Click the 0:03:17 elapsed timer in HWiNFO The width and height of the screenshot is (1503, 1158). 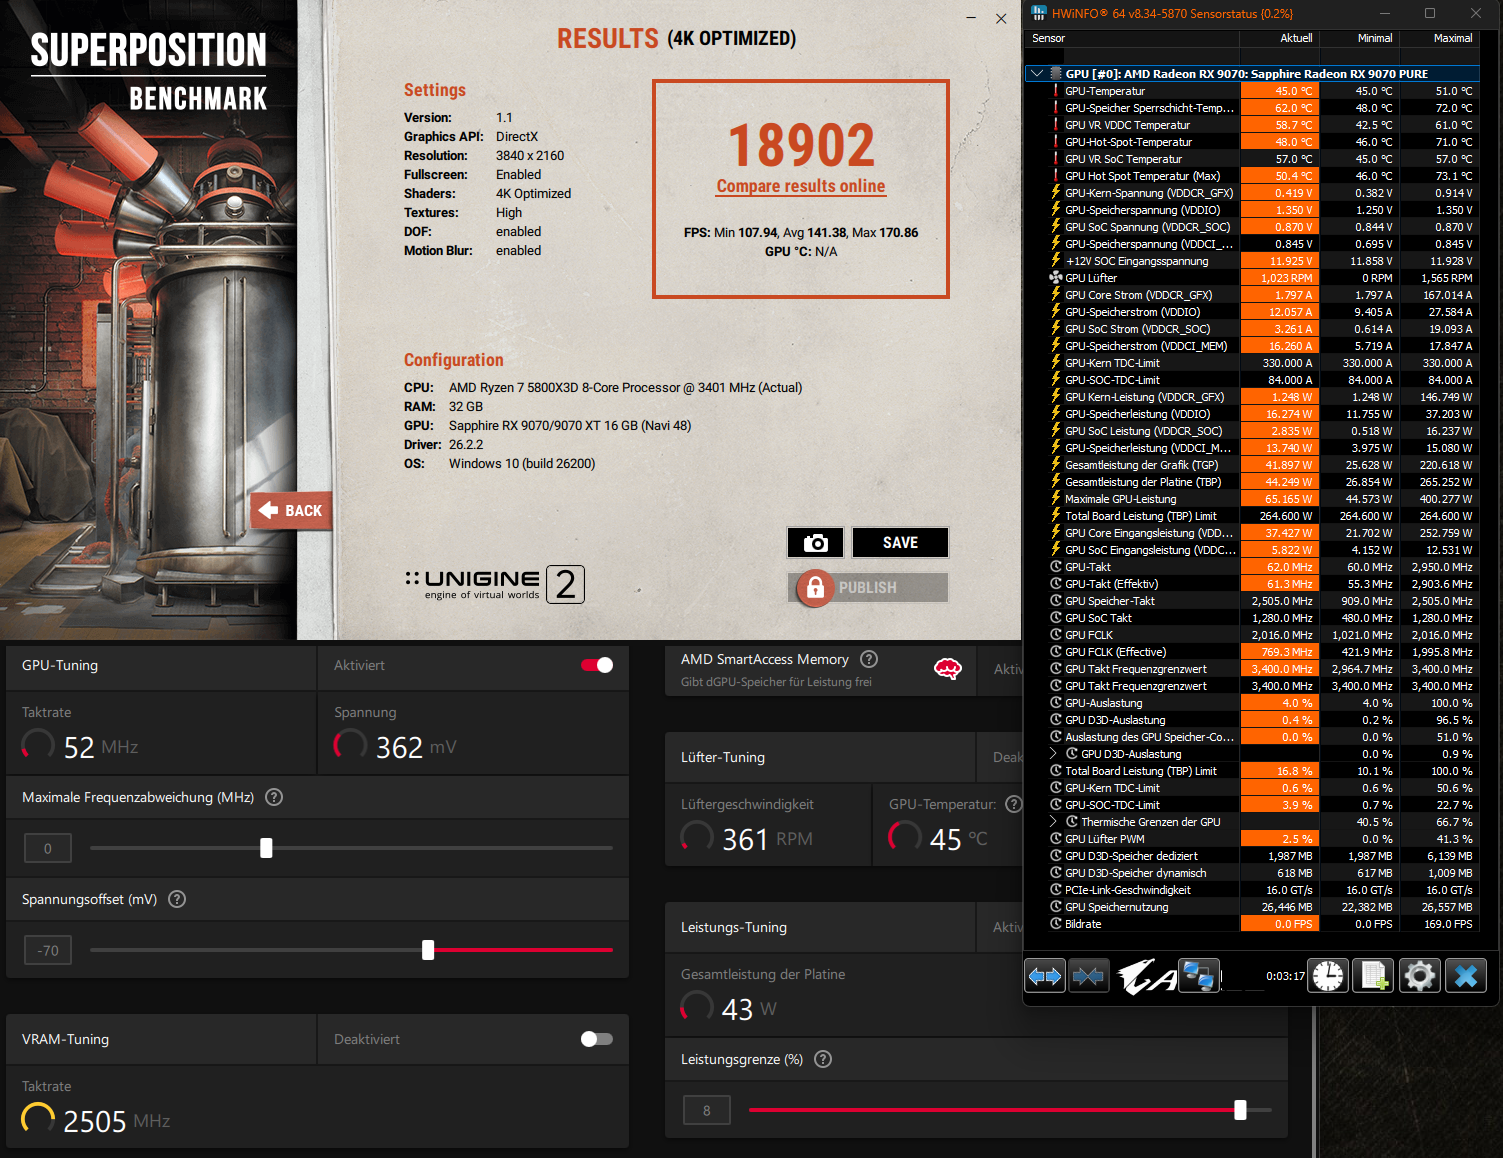click(x=1285, y=976)
